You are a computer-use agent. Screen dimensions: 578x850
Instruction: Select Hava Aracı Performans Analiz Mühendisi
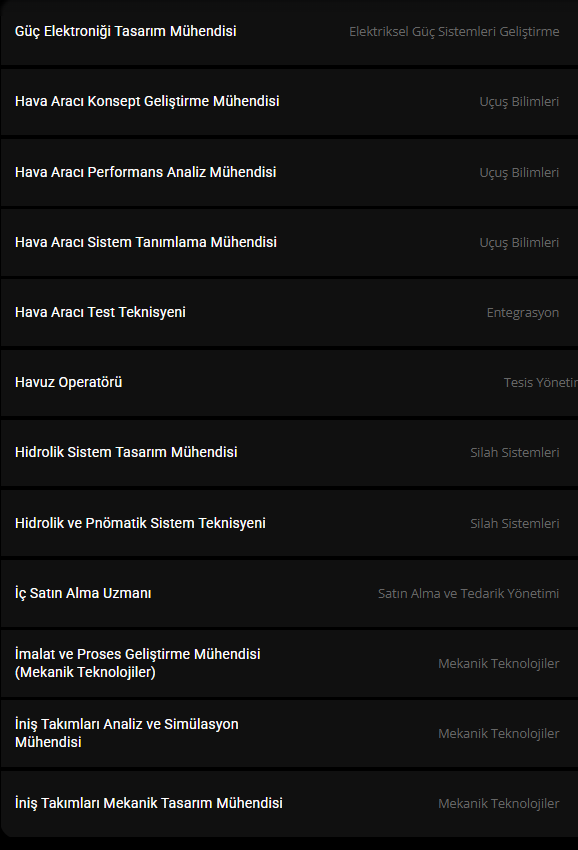pyautogui.click(x=289, y=172)
